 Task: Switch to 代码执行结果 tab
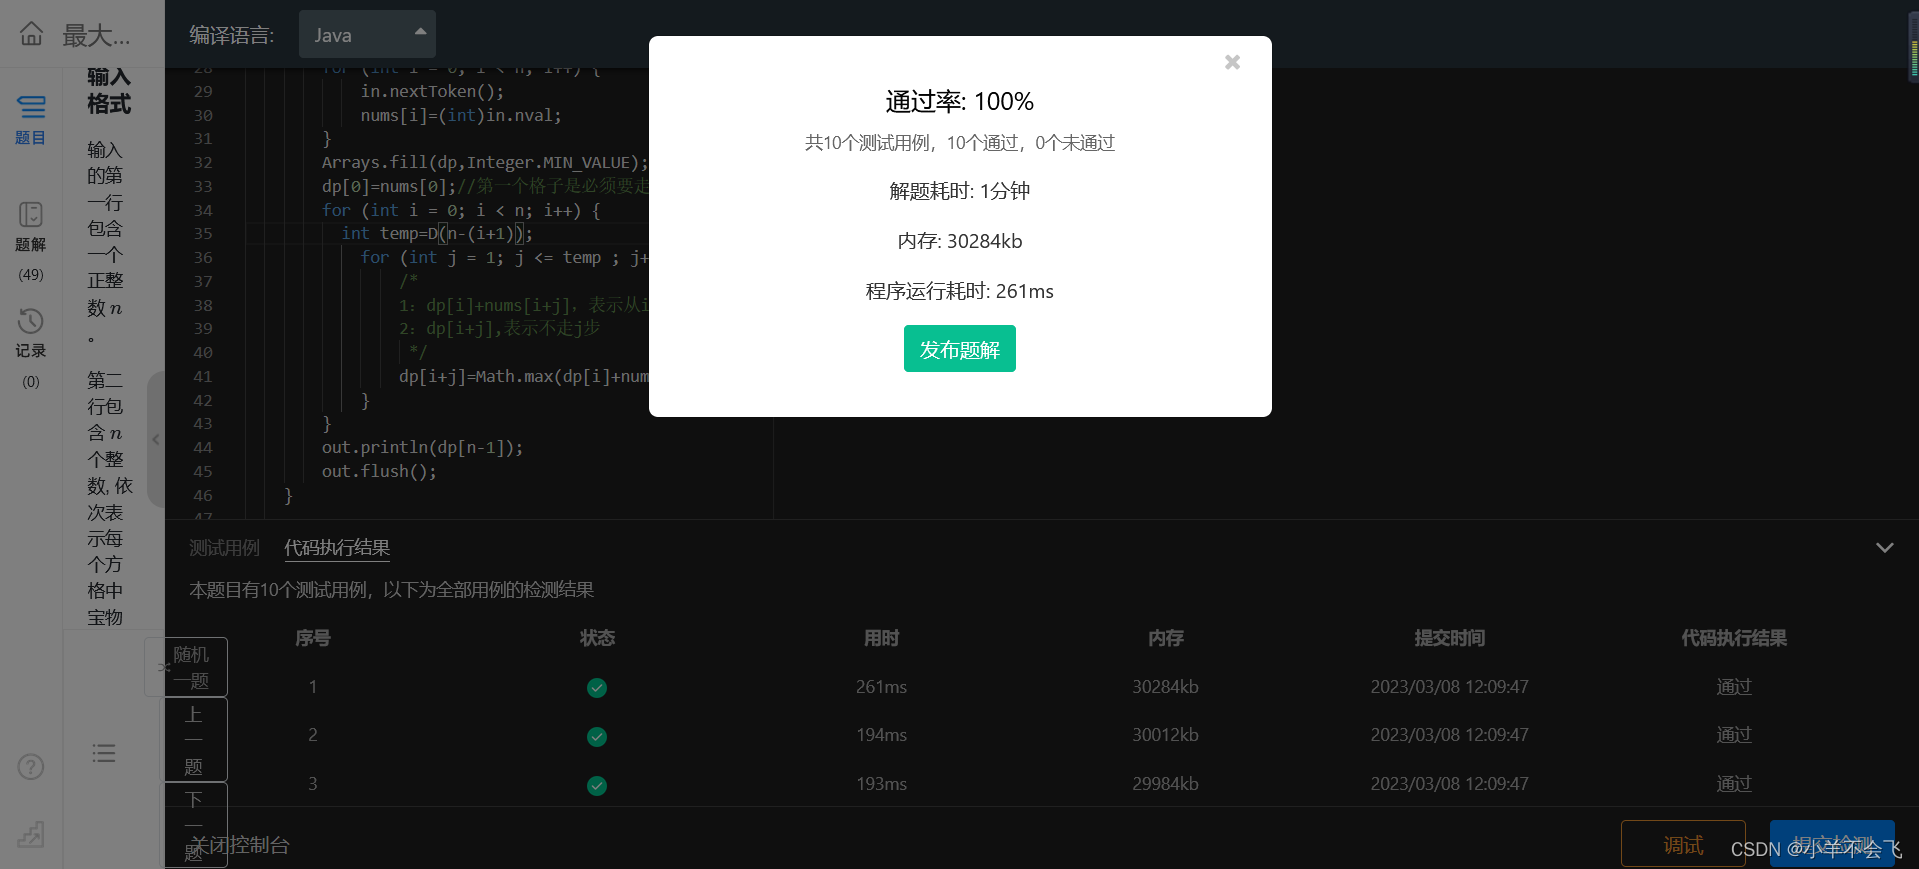[x=337, y=548]
